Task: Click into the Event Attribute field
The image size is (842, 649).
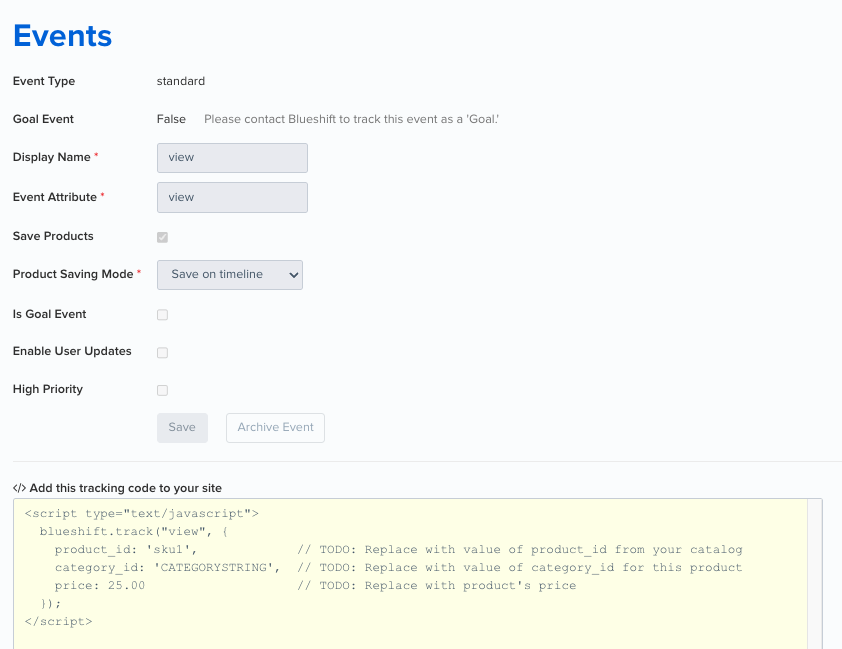Action: coord(232,197)
